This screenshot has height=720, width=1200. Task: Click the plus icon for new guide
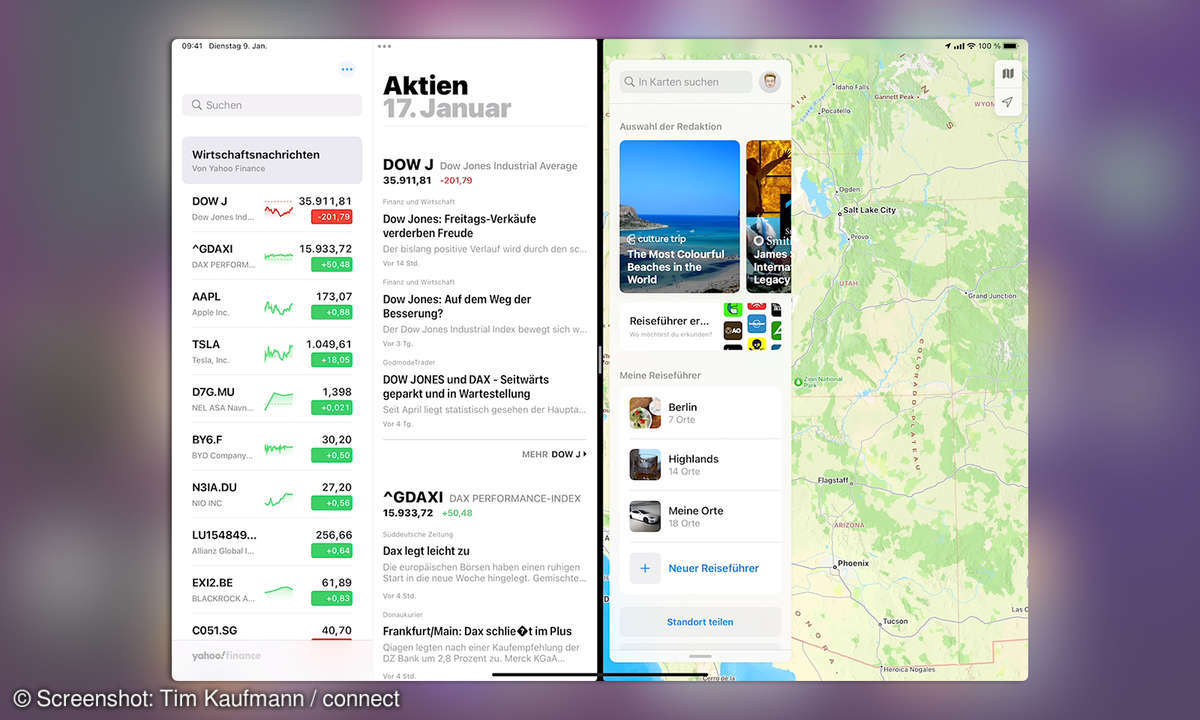click(645, 568)
